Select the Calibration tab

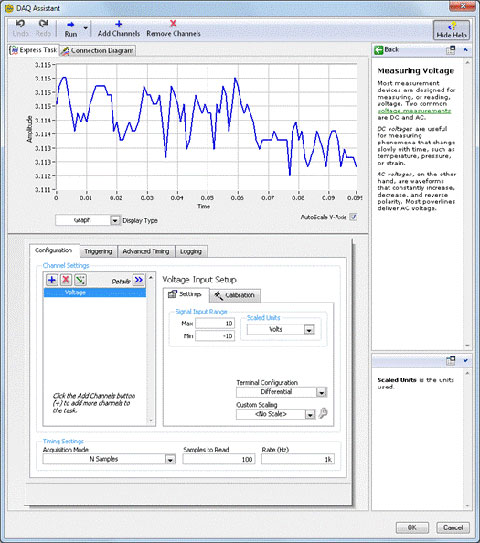(235, 295)
